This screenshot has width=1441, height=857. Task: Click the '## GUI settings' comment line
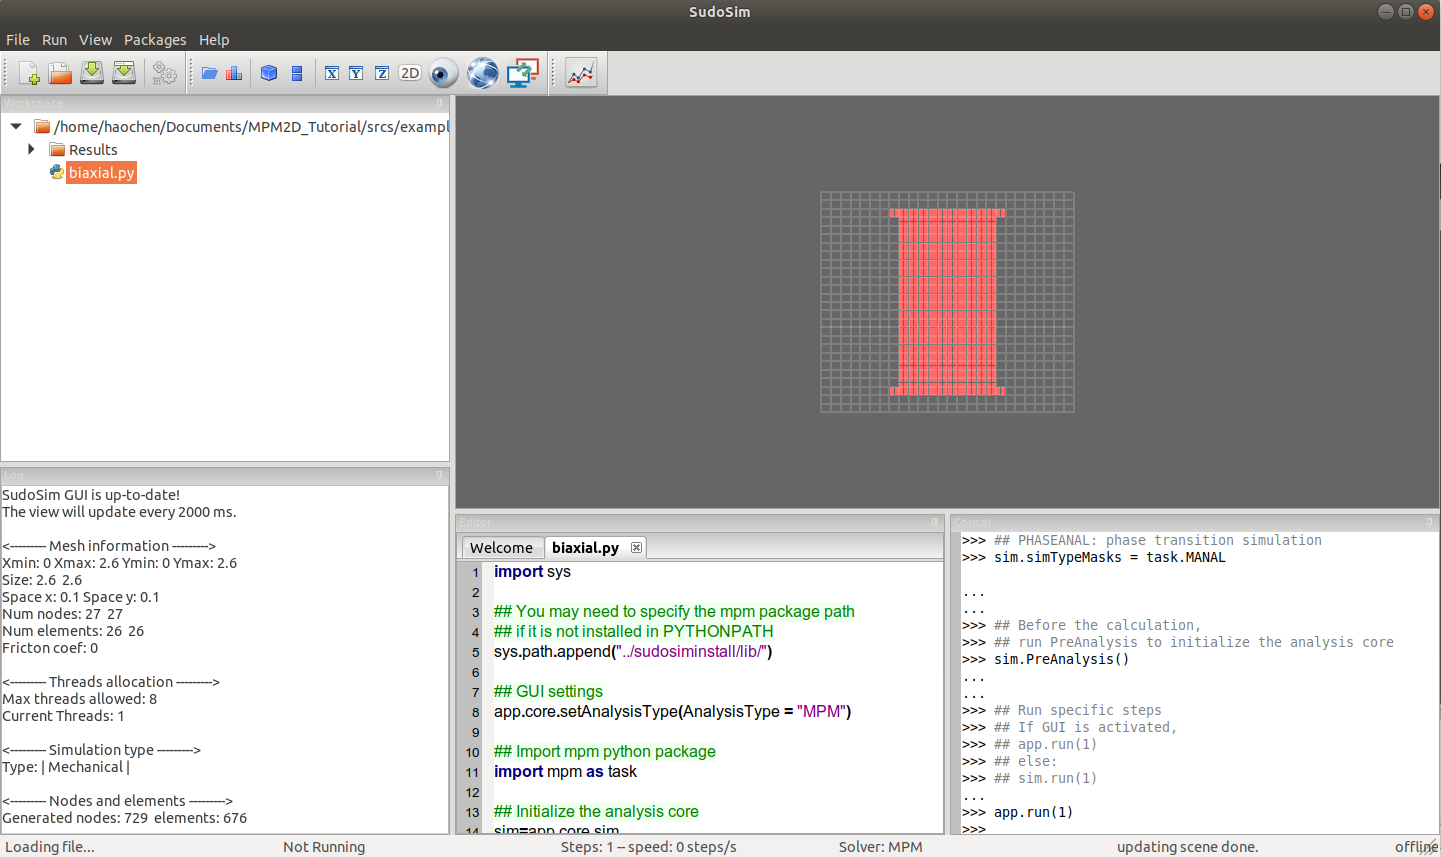click(548, 692)
